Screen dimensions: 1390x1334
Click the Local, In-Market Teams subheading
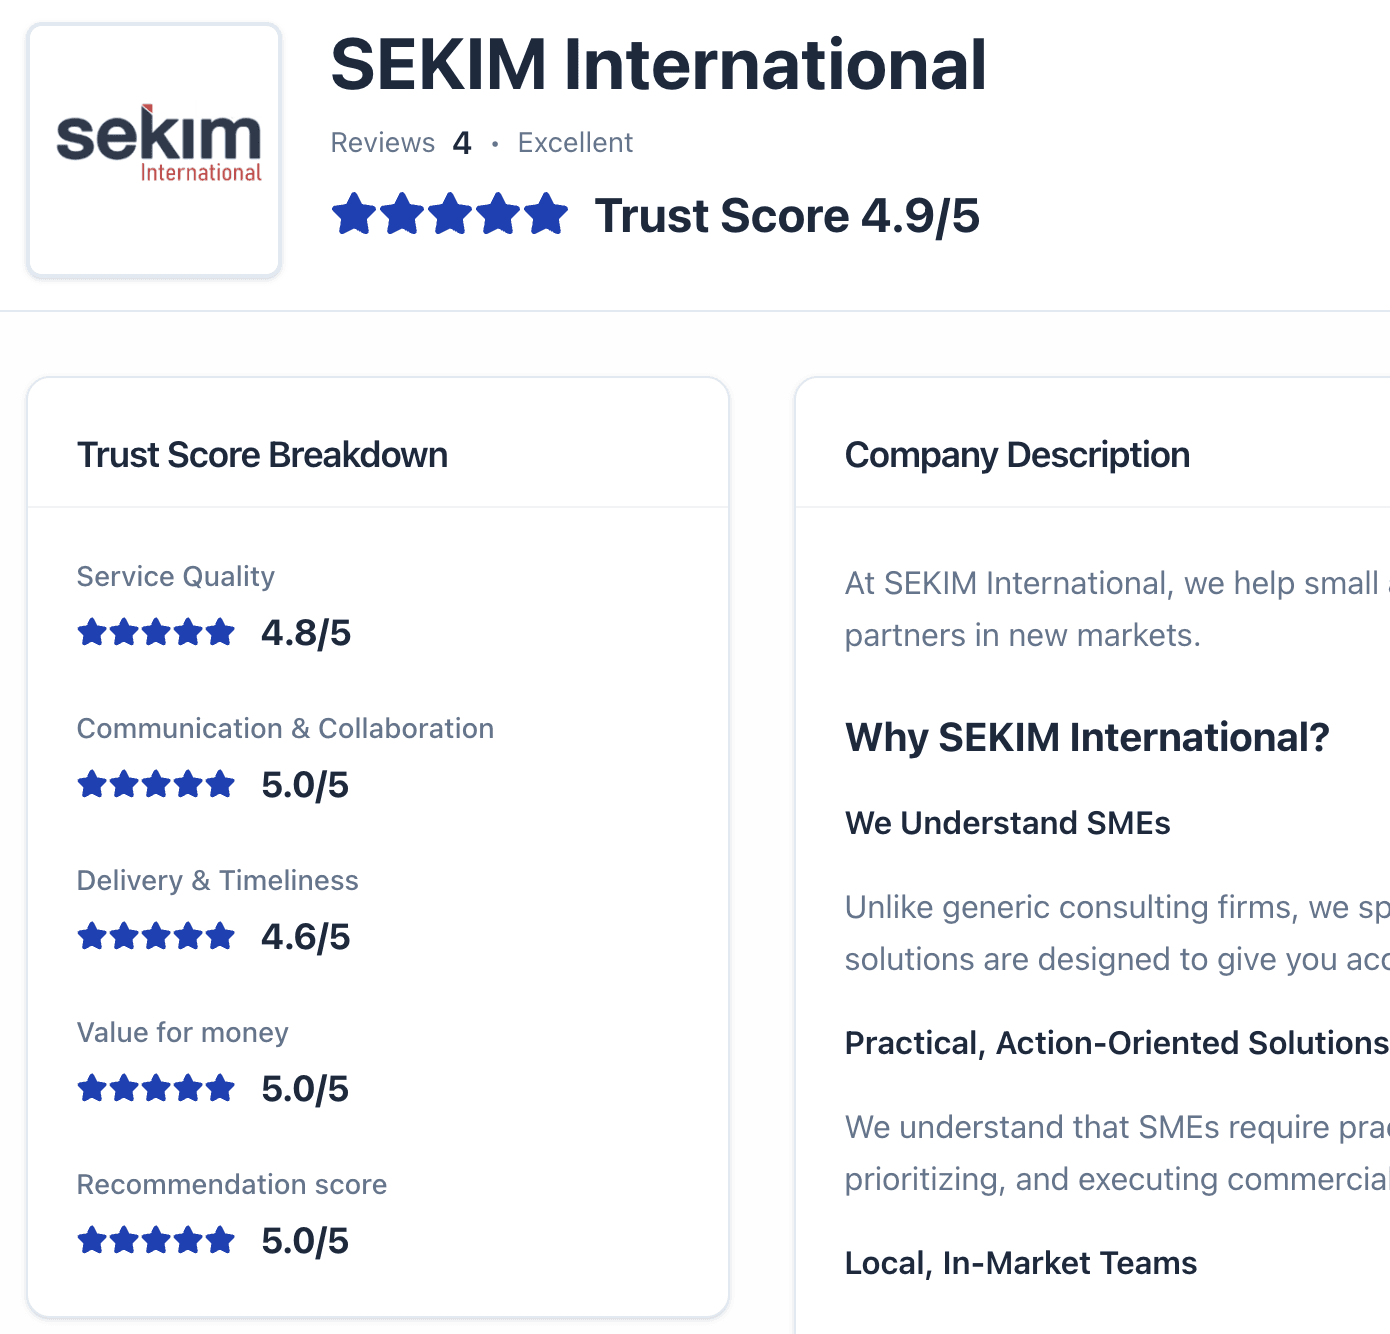[x=1020, y=1263]
